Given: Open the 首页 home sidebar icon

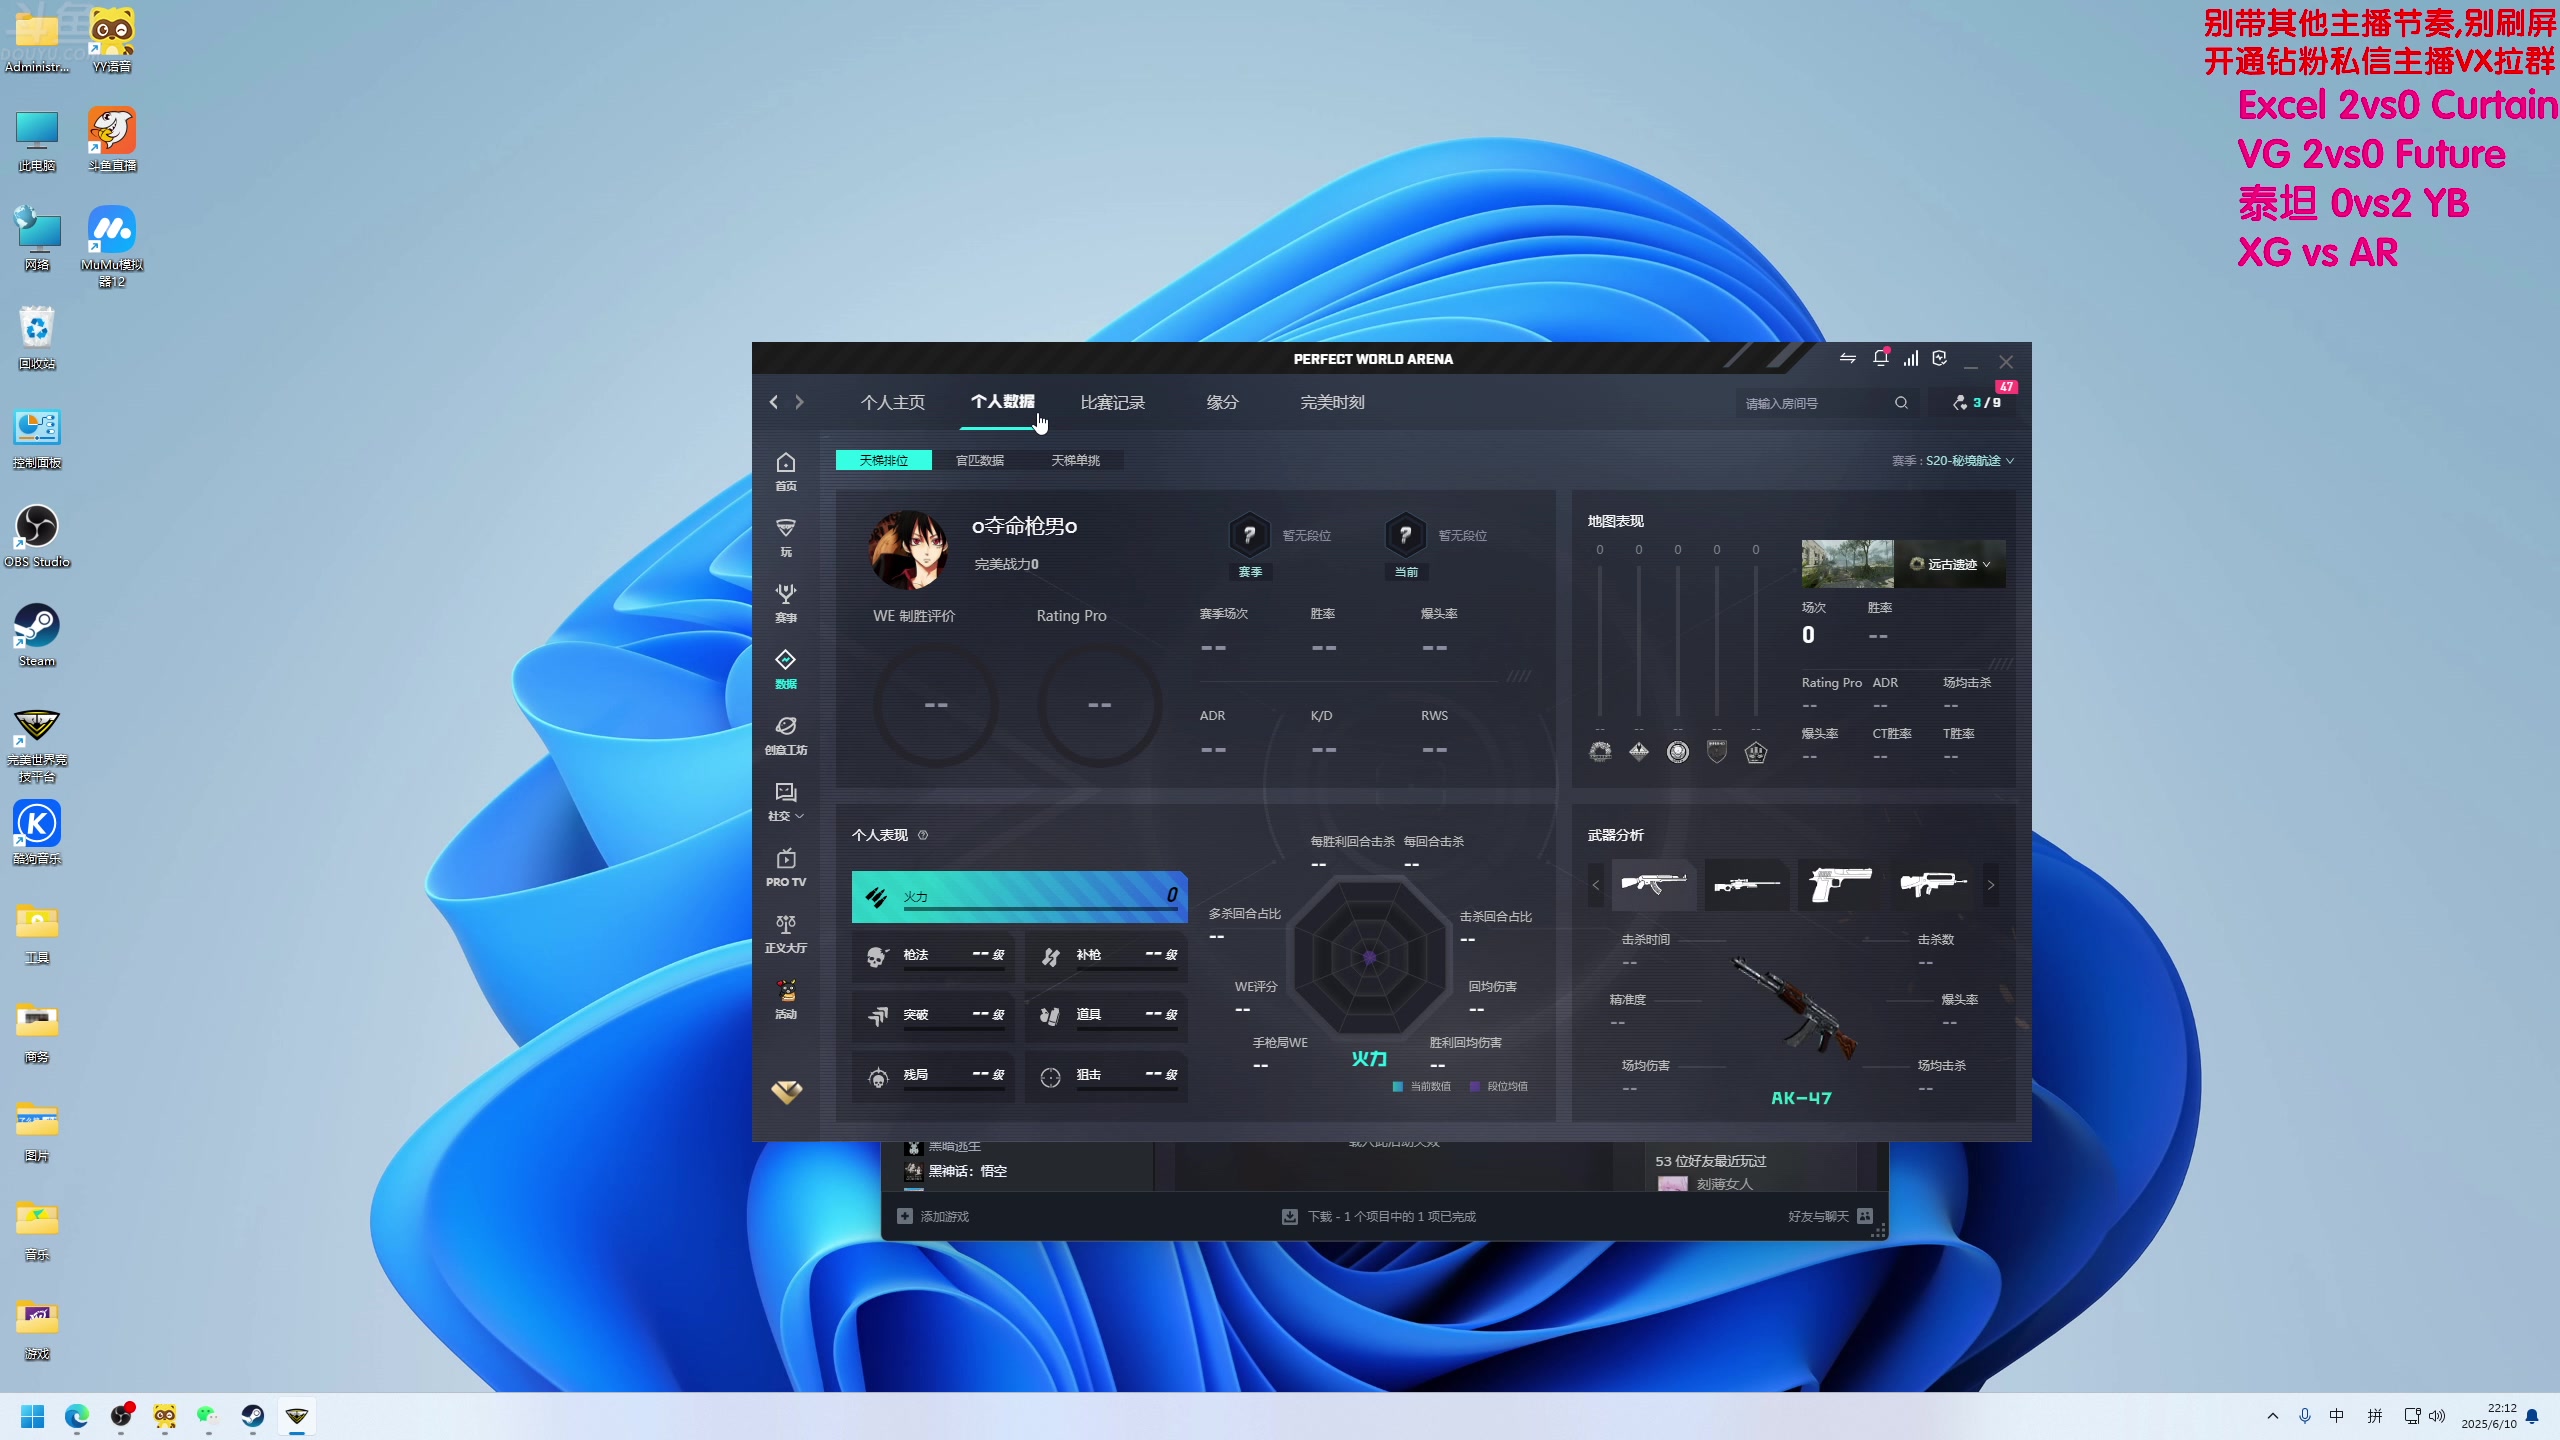Looking at the screenshot, I should coord(786,471).
